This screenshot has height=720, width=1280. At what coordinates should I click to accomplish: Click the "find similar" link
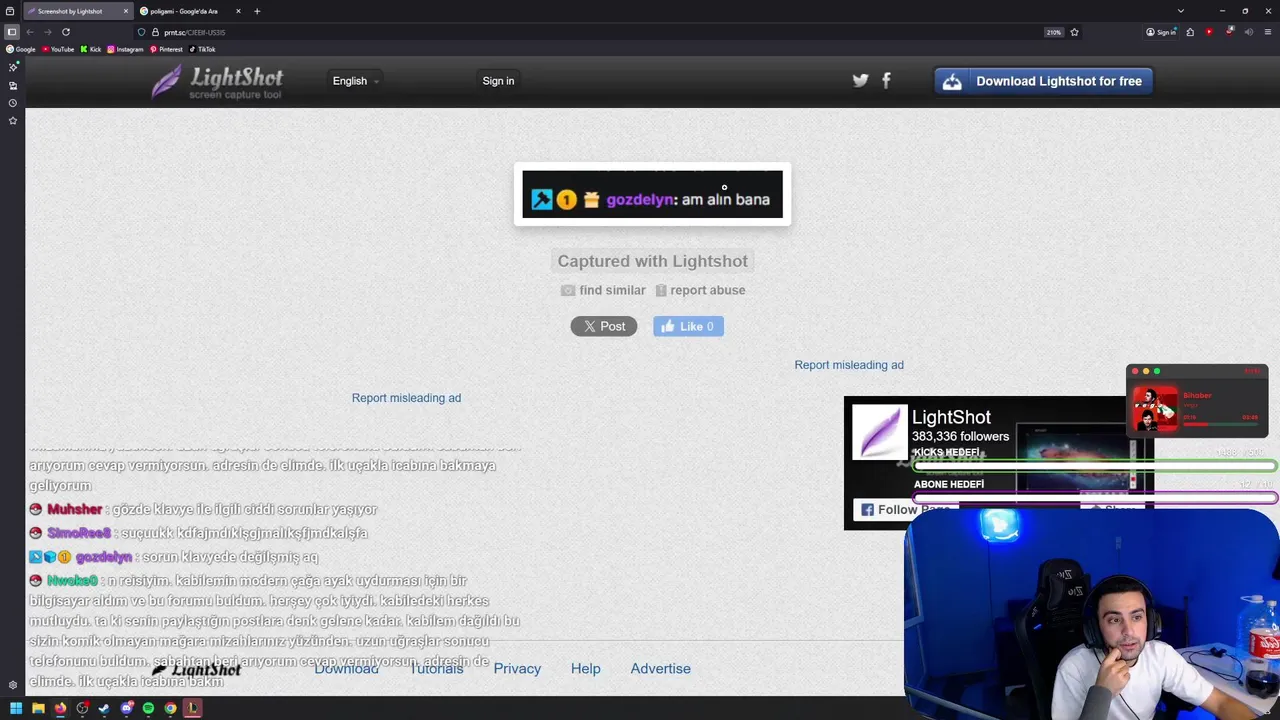click(x=603, y=290)
